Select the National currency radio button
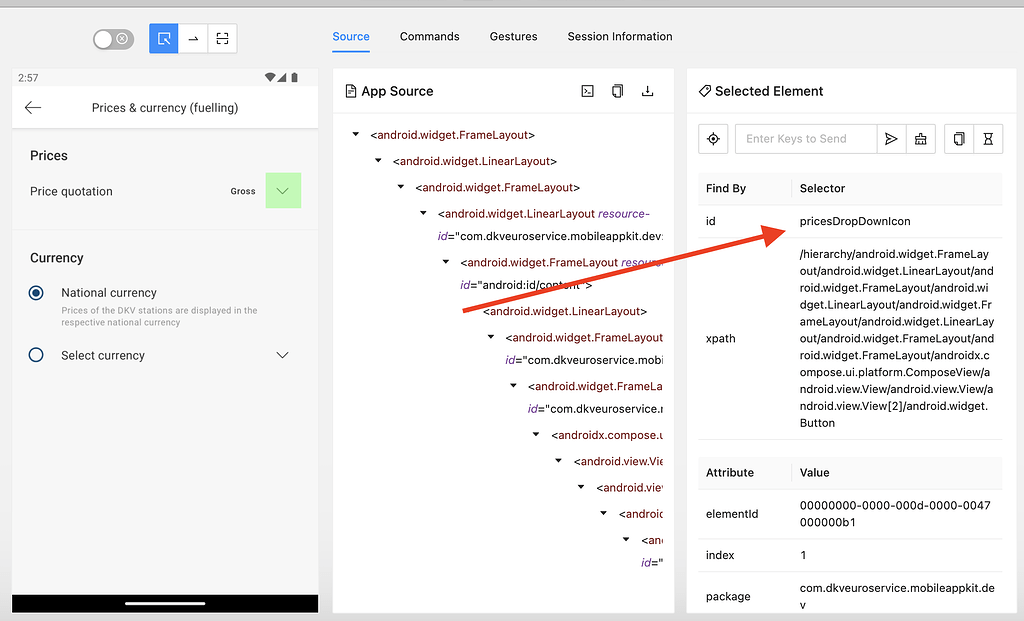1024x621 pixels. 36,293
